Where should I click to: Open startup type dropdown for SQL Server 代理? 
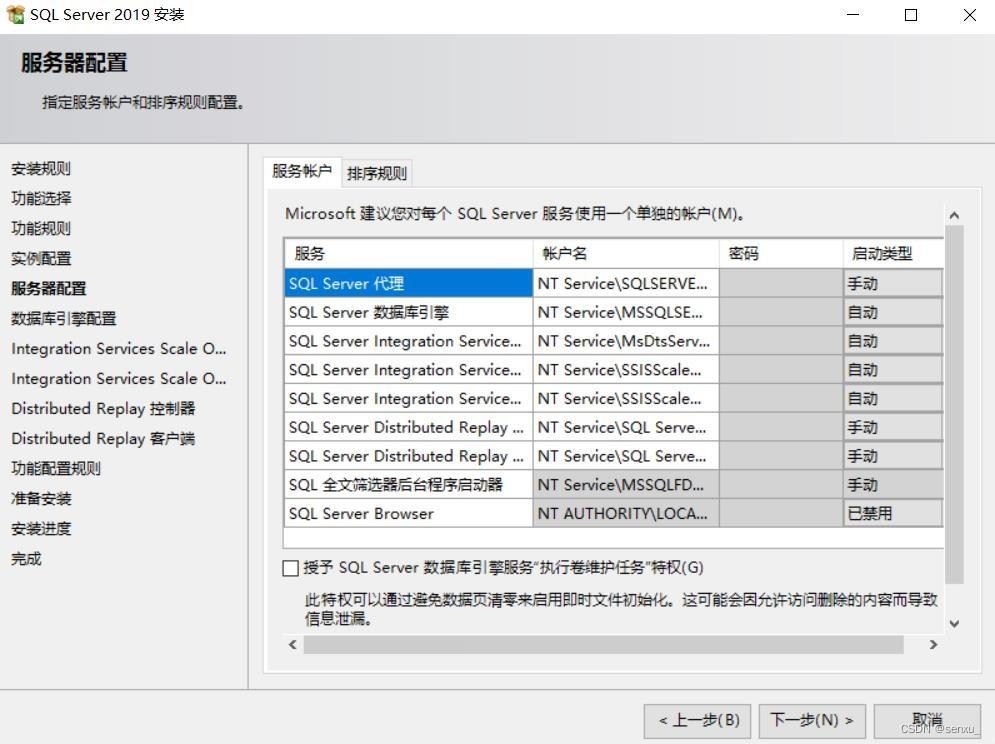(x=893, y=283)
